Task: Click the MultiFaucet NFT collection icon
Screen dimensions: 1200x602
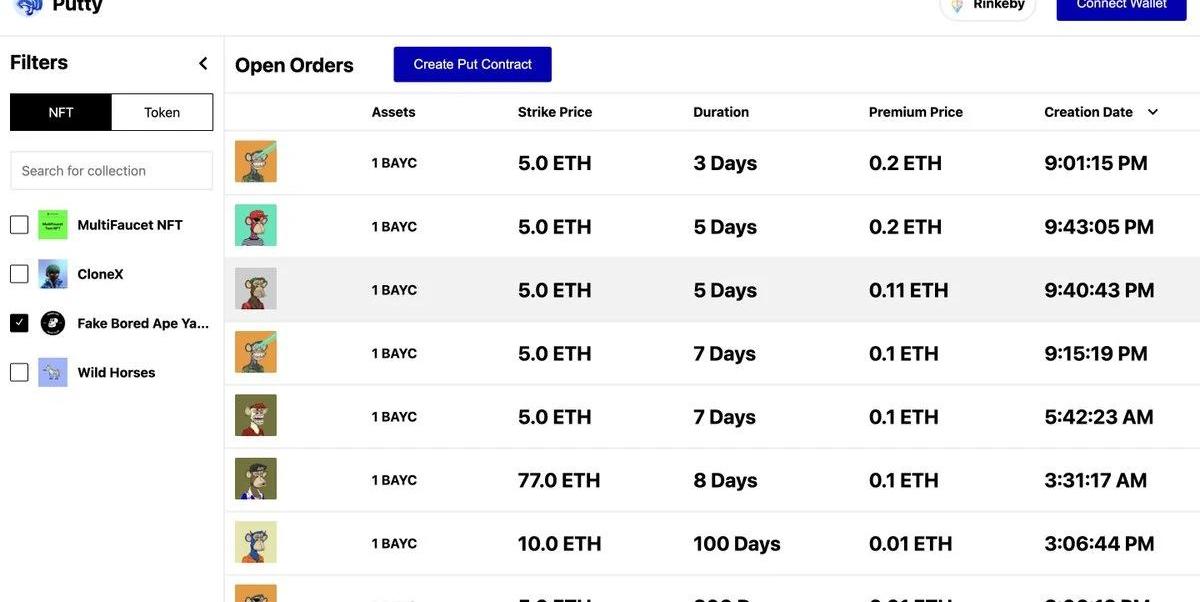Action: (53, 225)
